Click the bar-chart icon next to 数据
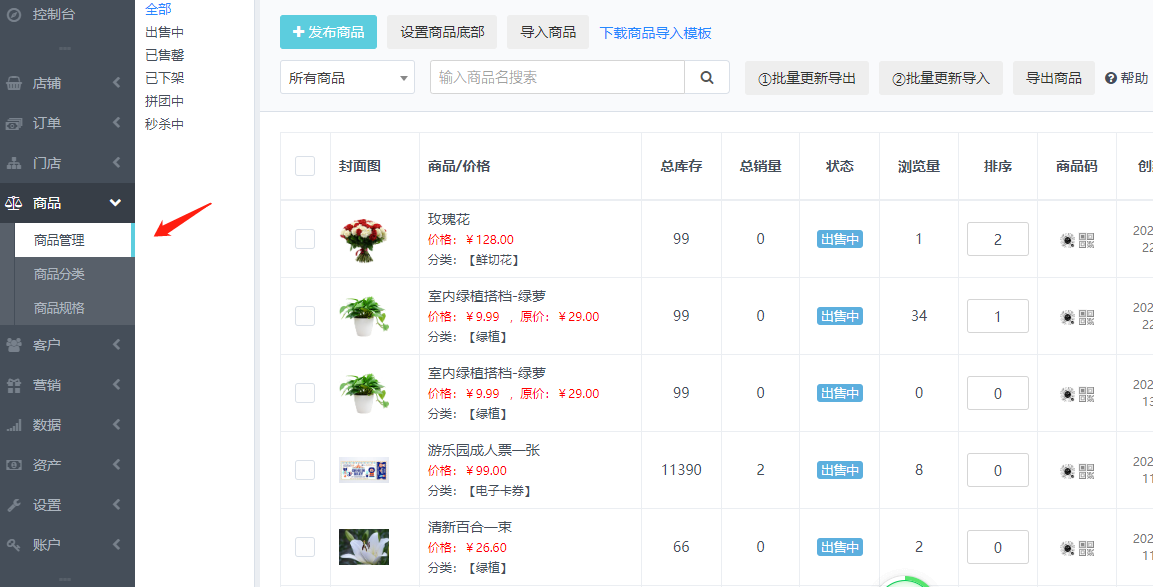Viewport: 1153px width, 587px height. 13,425
